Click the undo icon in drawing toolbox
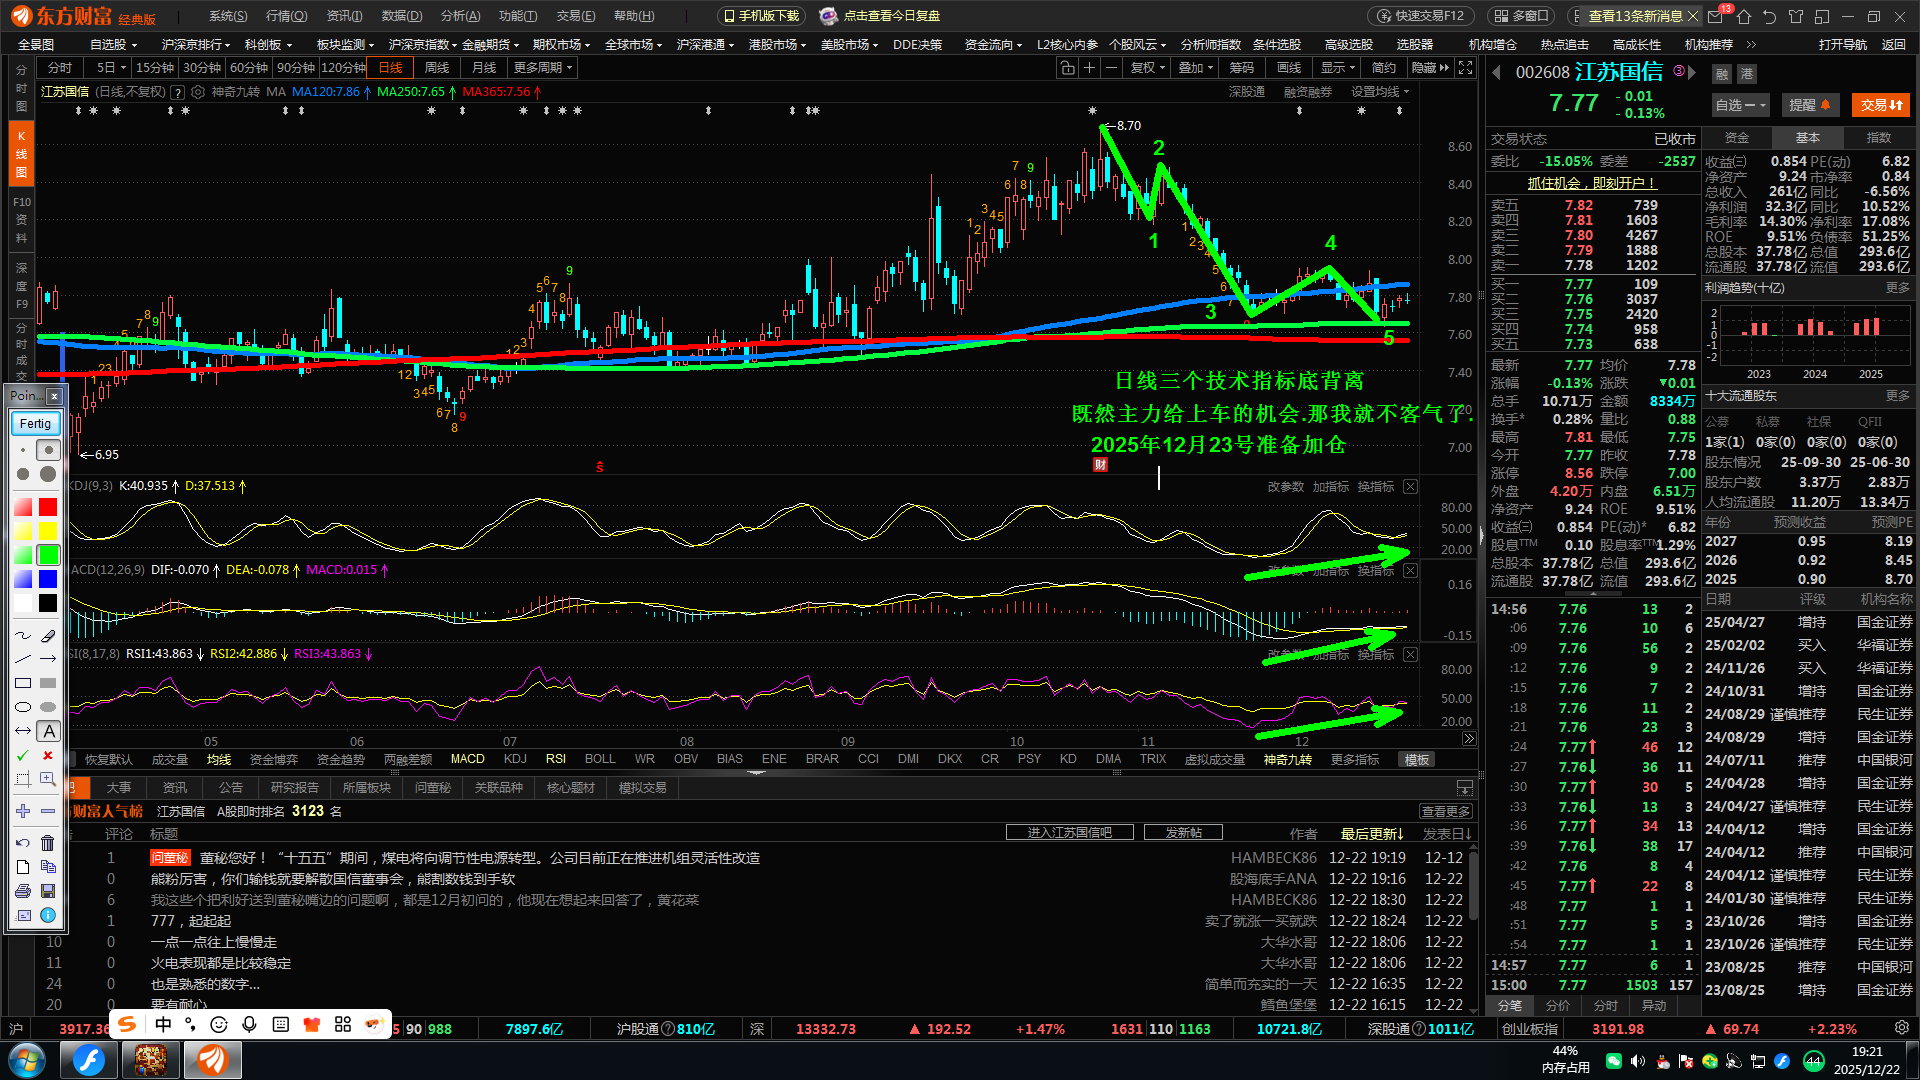The image size is (1920, 1080). (x=23, y=843)
